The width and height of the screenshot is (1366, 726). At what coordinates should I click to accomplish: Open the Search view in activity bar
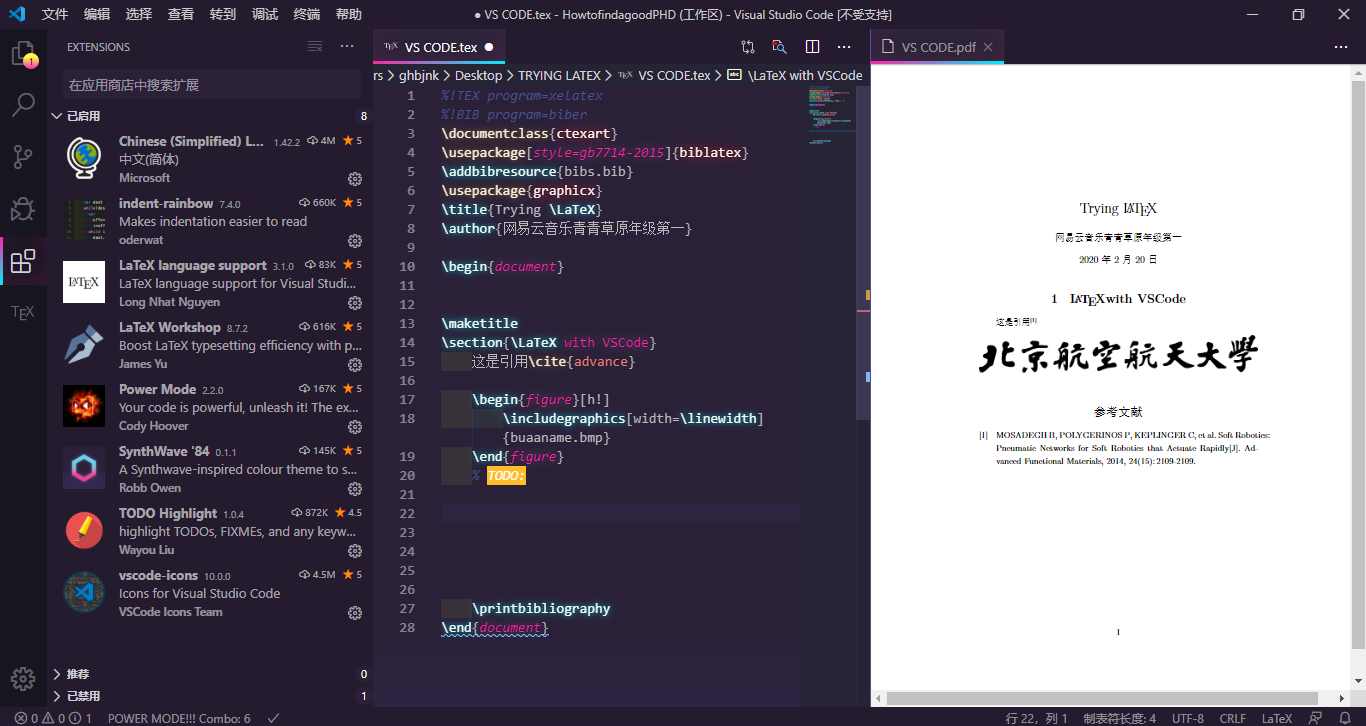[23, 105]
